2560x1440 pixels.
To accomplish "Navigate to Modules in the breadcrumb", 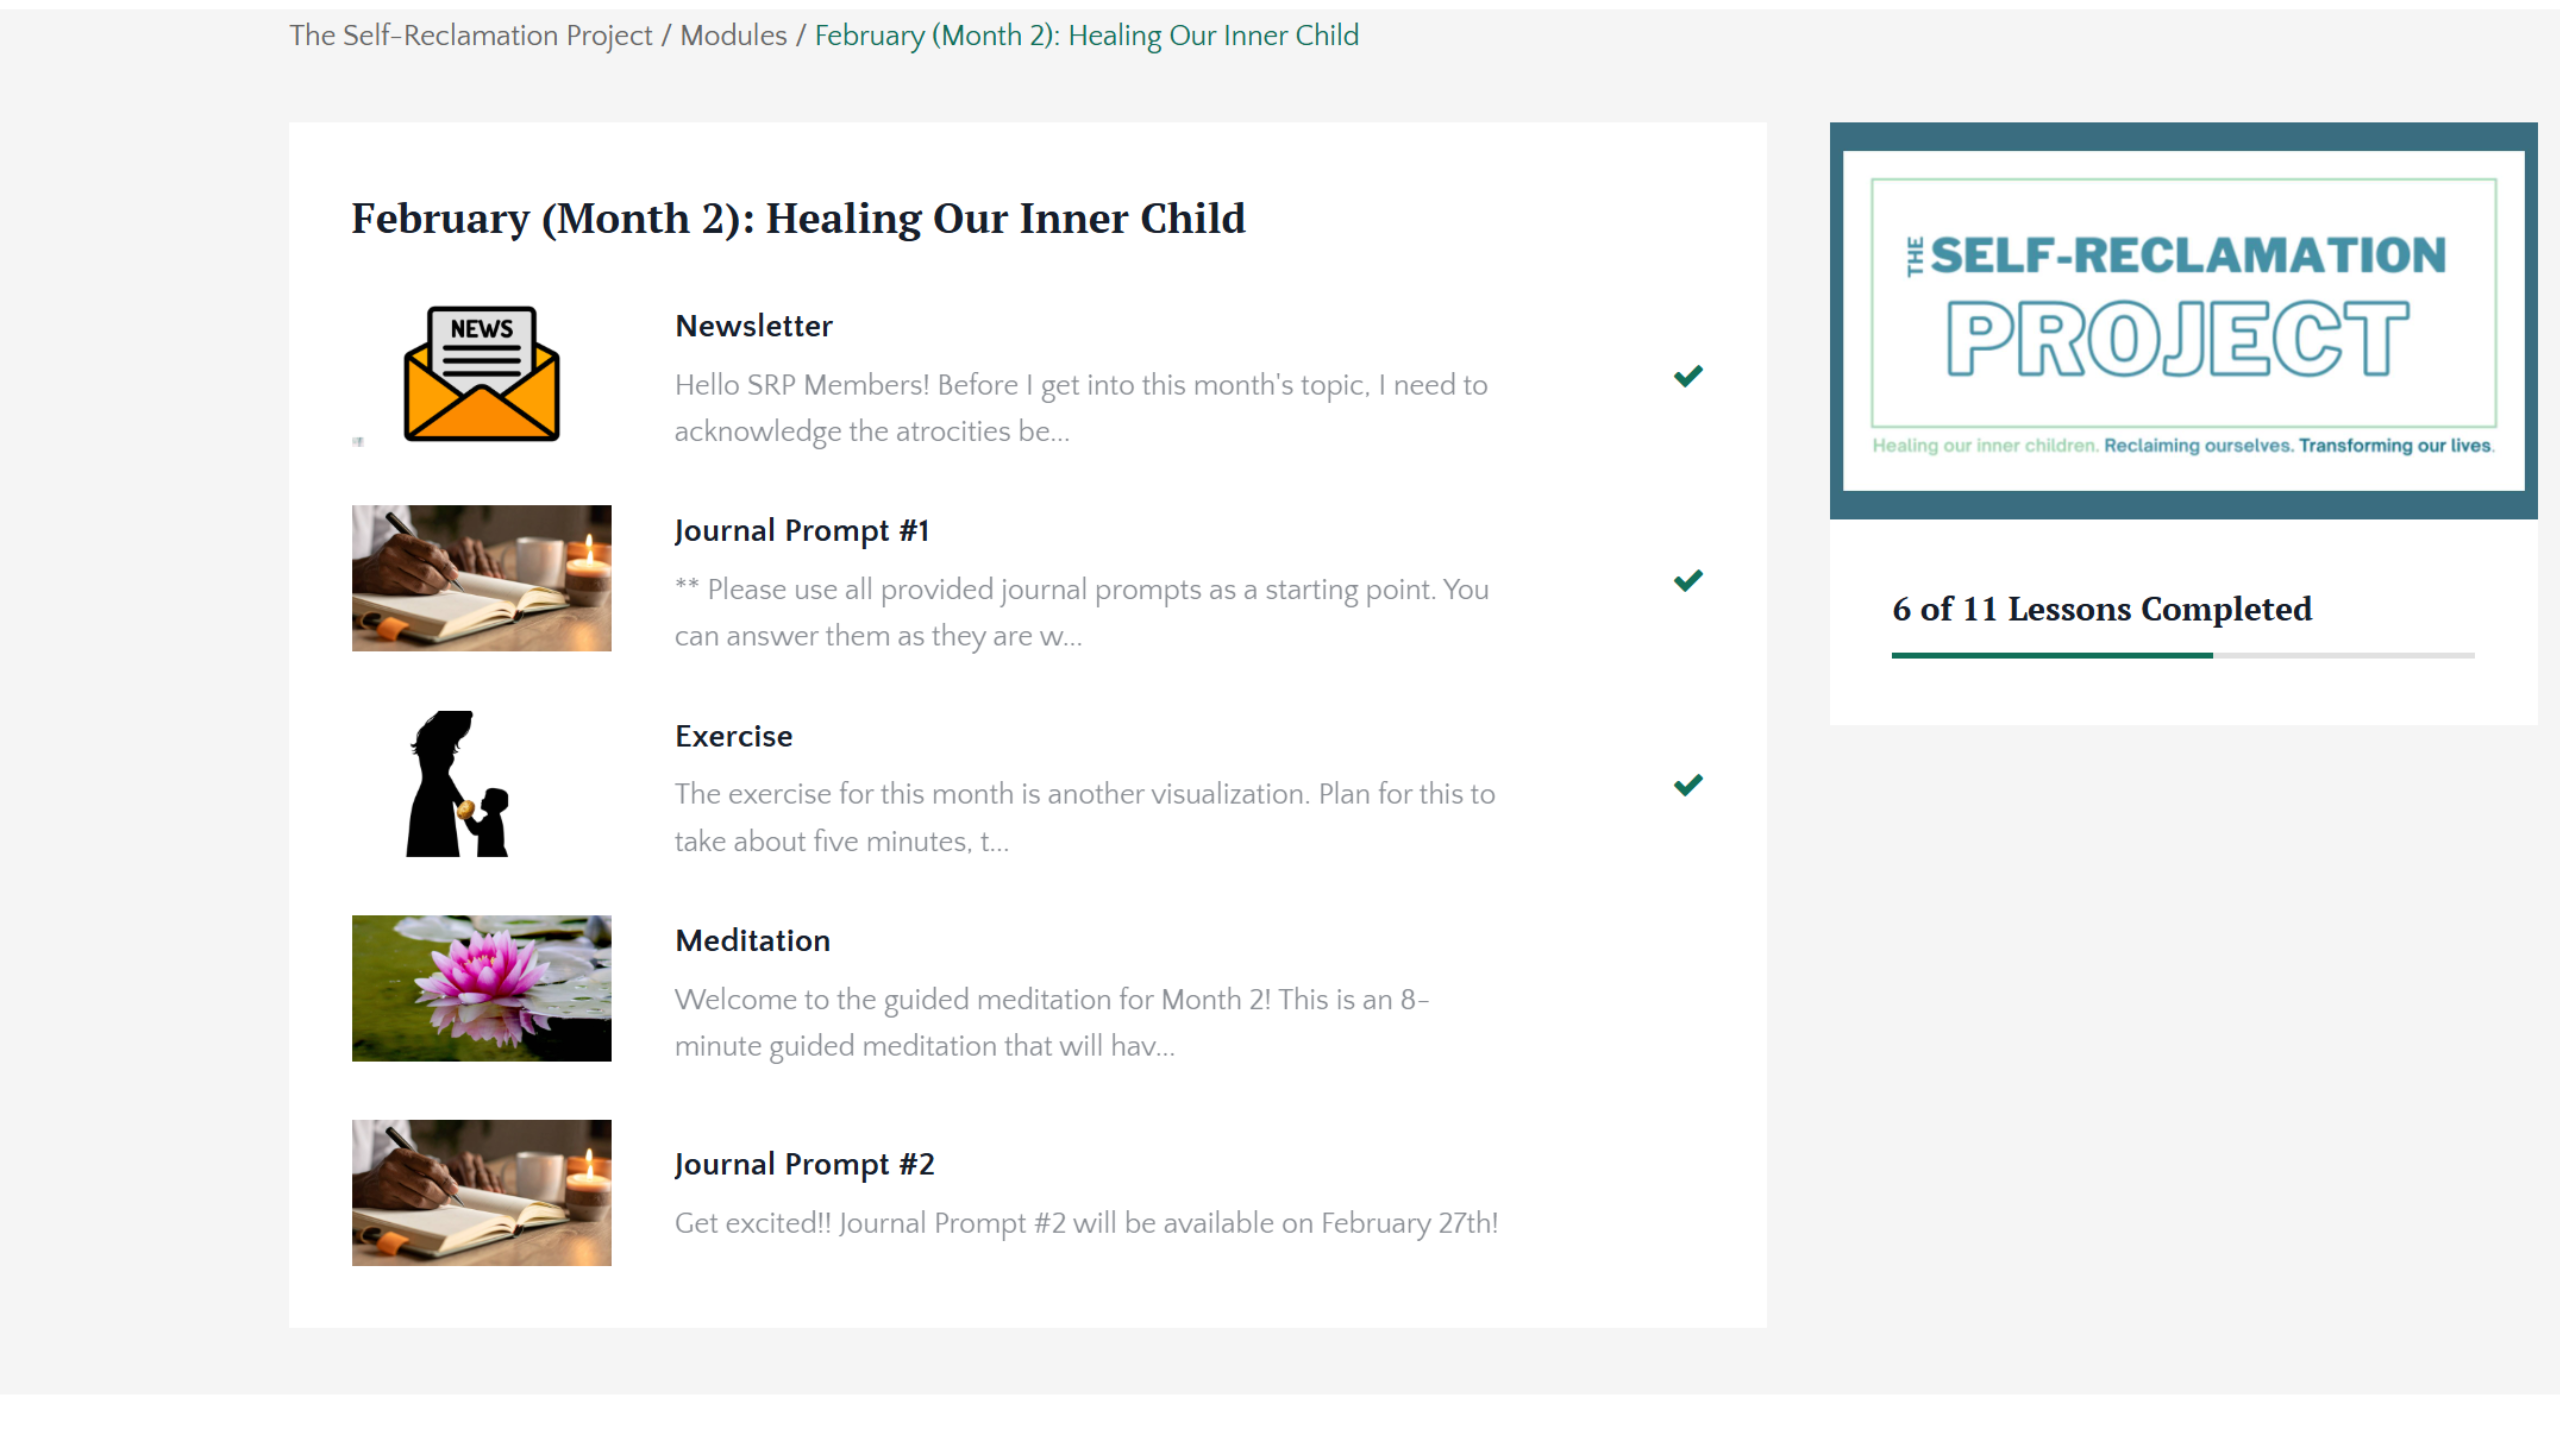I will coord(733,36).
